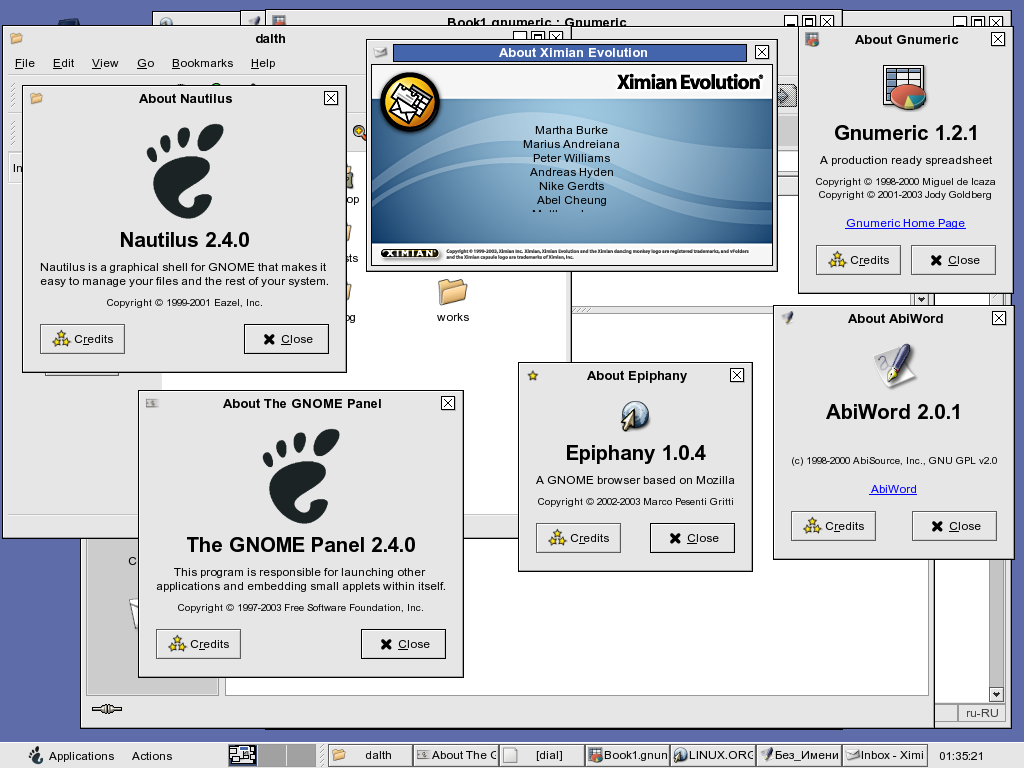The height and width of the screenshot is (768, 1024).
Task: Click the panel clock showing 01:35:21
Action: coord(961,756)
